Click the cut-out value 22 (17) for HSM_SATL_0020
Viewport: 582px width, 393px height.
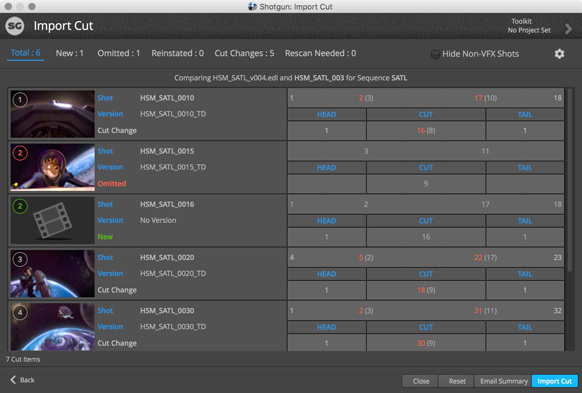(x=485, y=257)
